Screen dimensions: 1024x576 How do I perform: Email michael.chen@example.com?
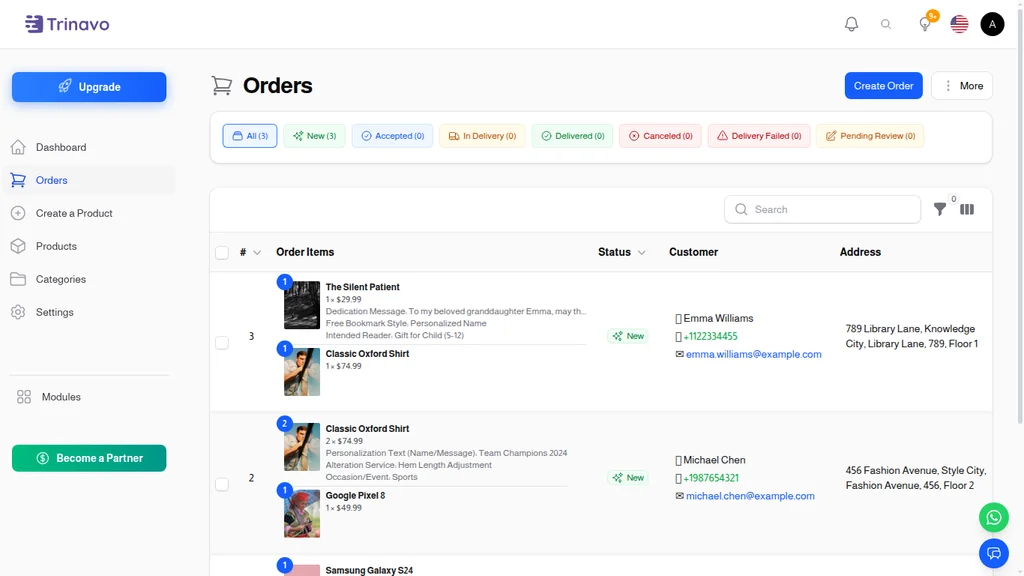click(x=750, y=496)
